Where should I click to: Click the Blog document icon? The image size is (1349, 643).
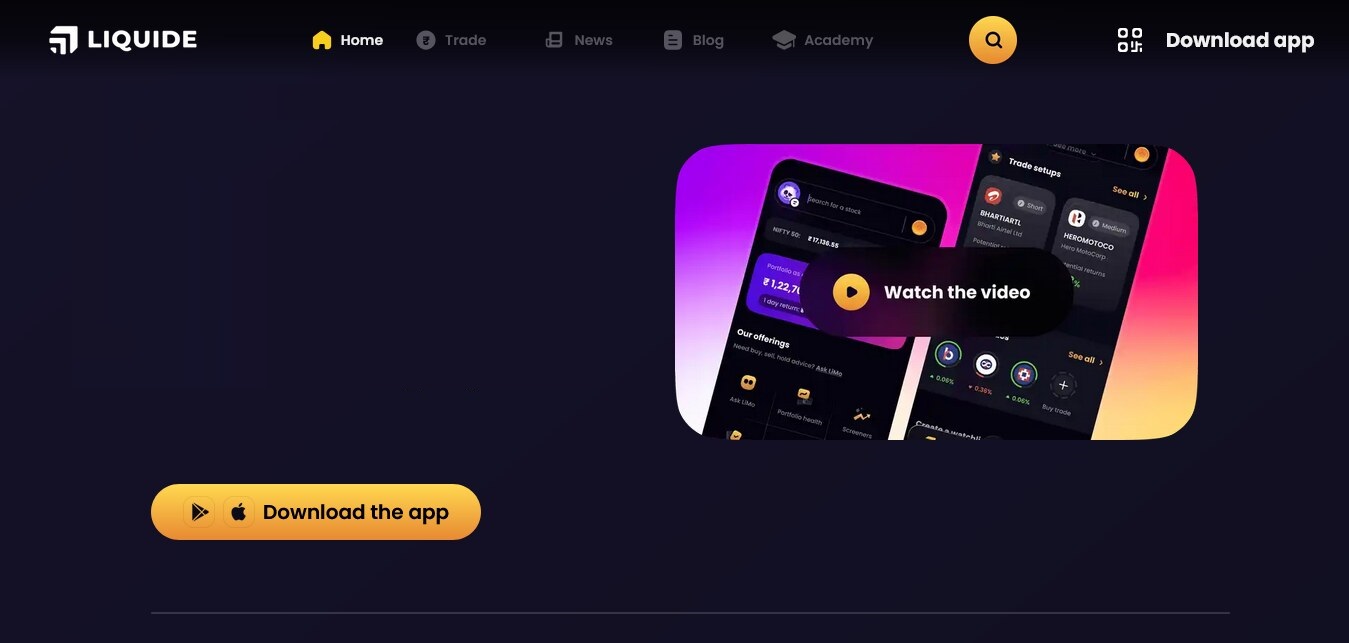tap(673, 40)
